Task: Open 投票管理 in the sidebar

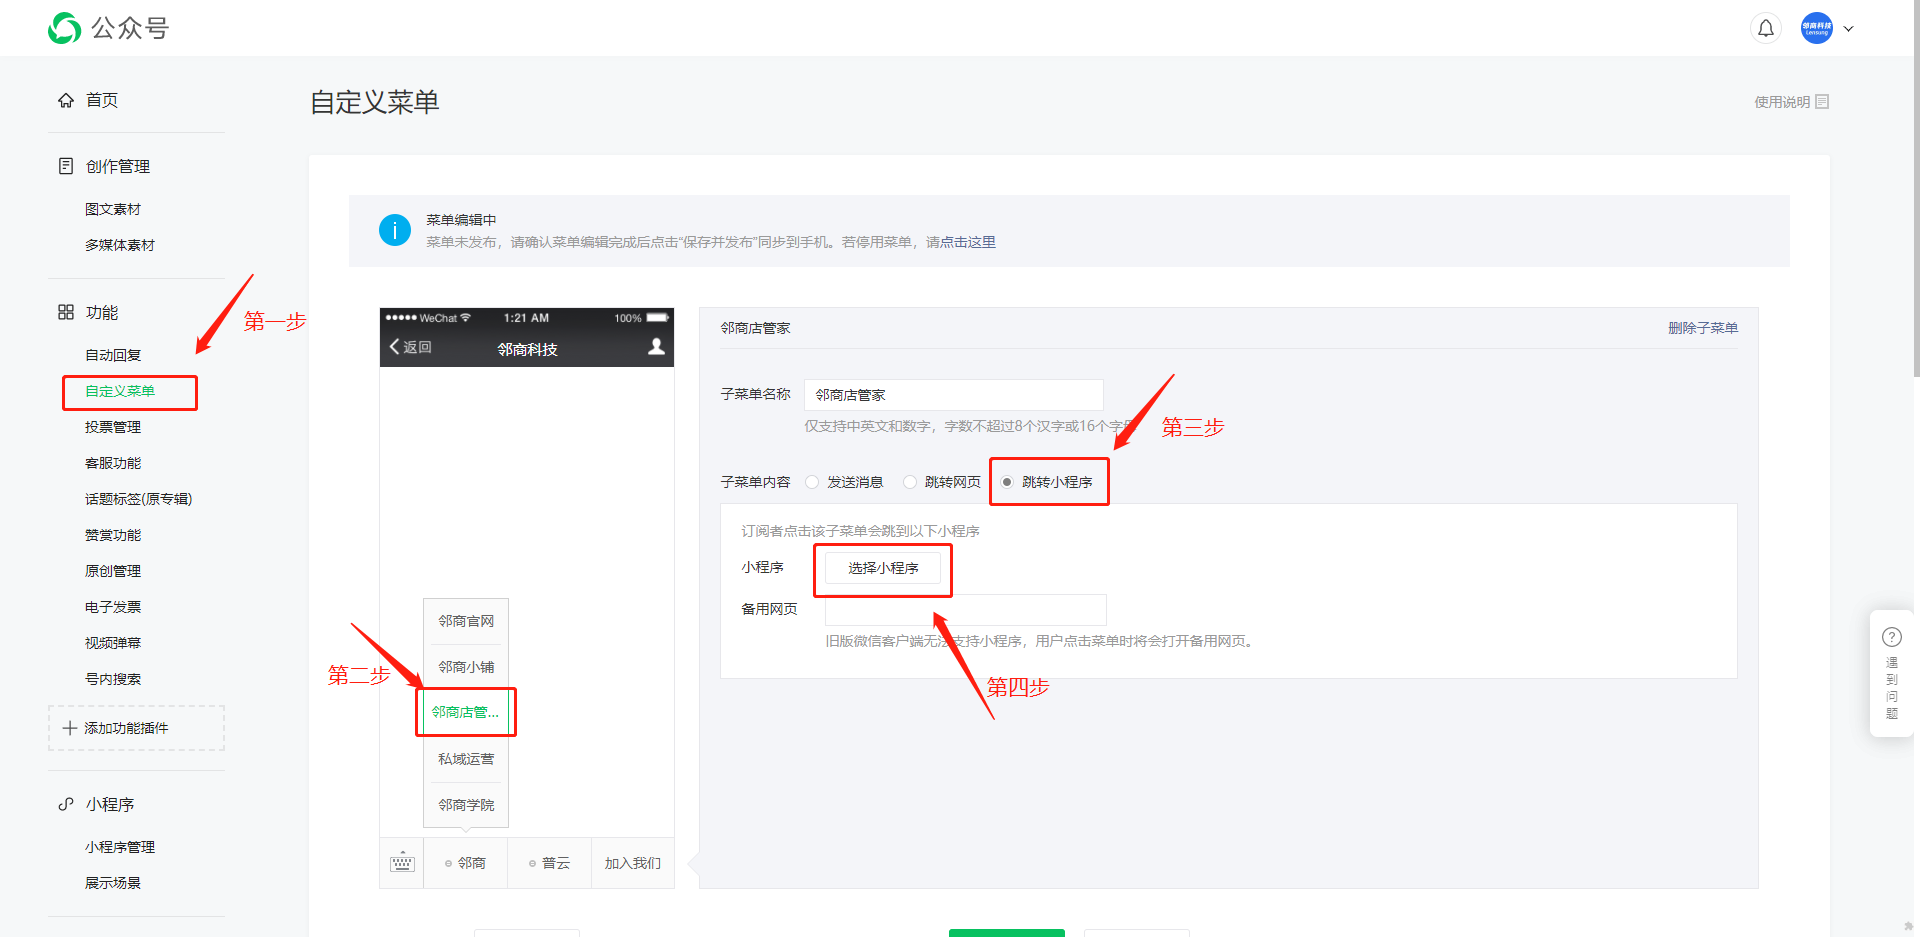Action: point(113,427)
